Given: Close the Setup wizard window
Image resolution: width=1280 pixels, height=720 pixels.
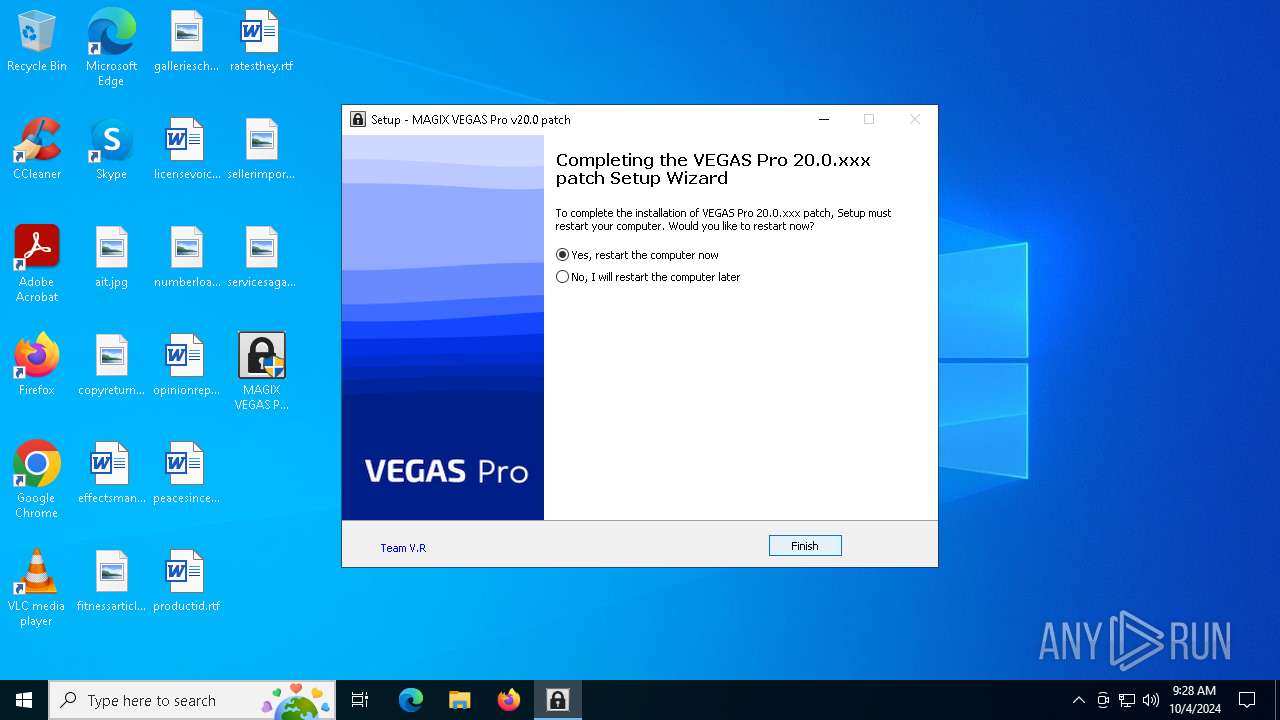Looking at the screenshot, I should pyautogui.click(x=914, y=119).
